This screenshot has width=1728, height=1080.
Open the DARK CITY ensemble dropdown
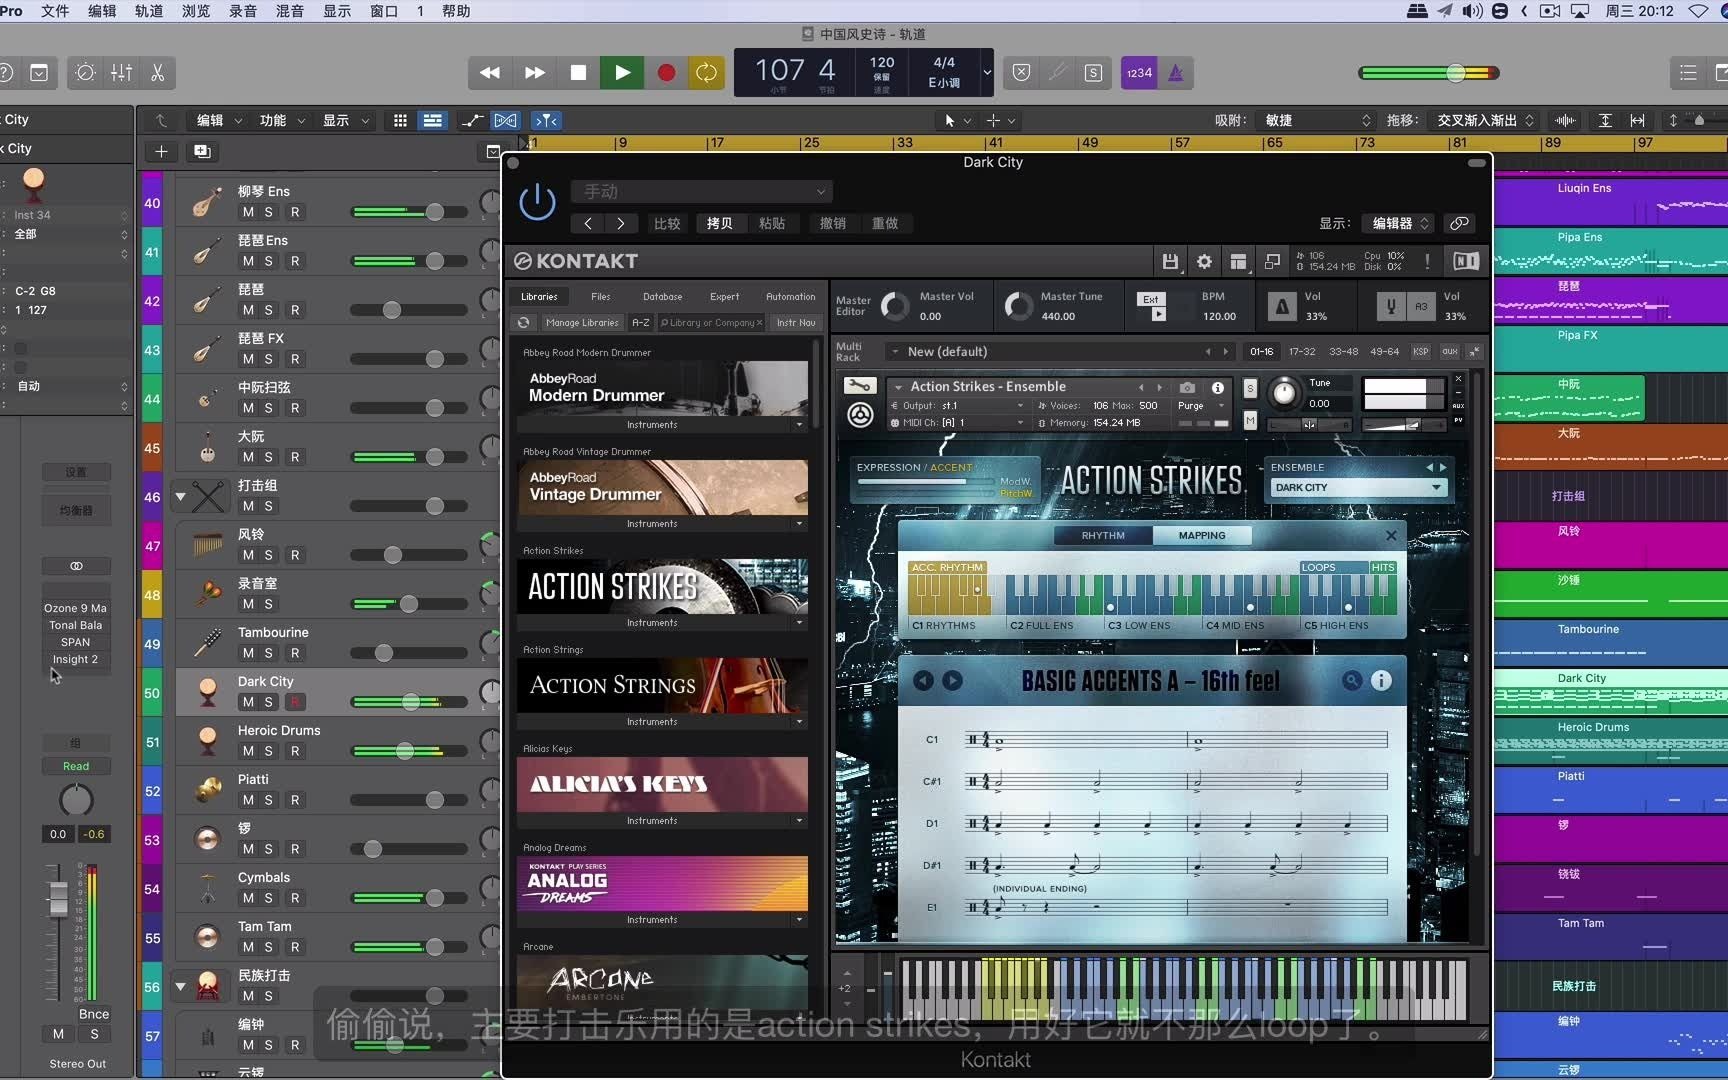(1358, 488)
